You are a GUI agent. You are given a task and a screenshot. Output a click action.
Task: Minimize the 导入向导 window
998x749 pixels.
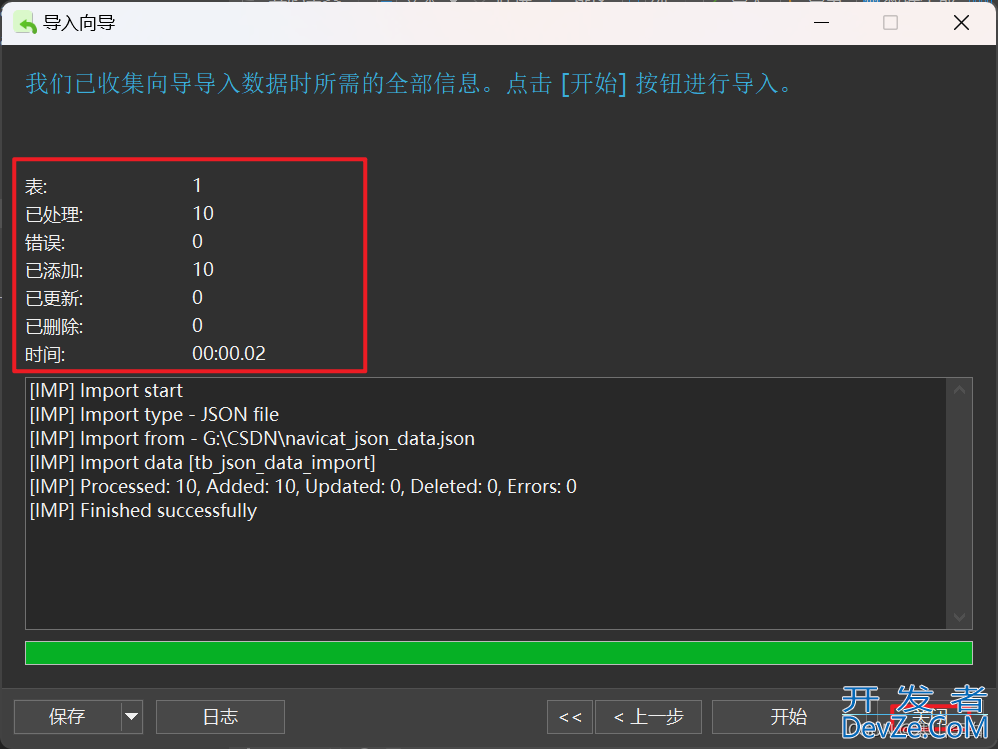pyautogui.click(x=822, y=23)
